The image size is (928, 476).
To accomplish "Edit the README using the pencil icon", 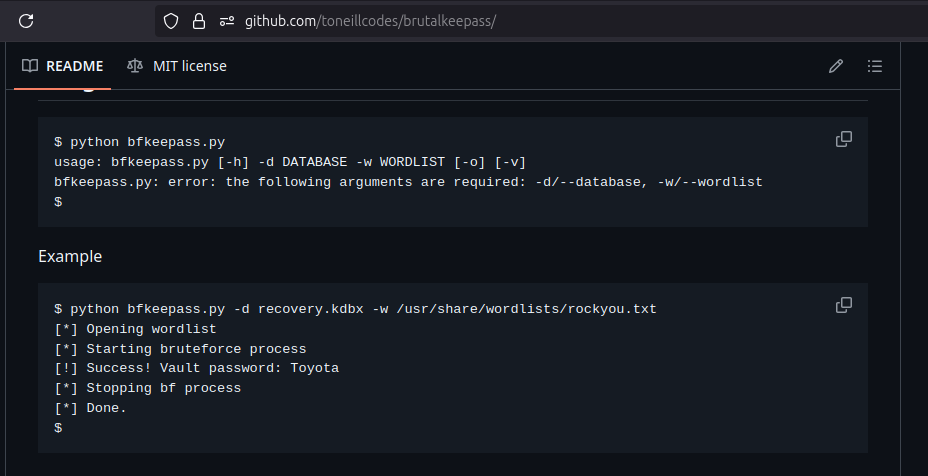I will (836, 66).
